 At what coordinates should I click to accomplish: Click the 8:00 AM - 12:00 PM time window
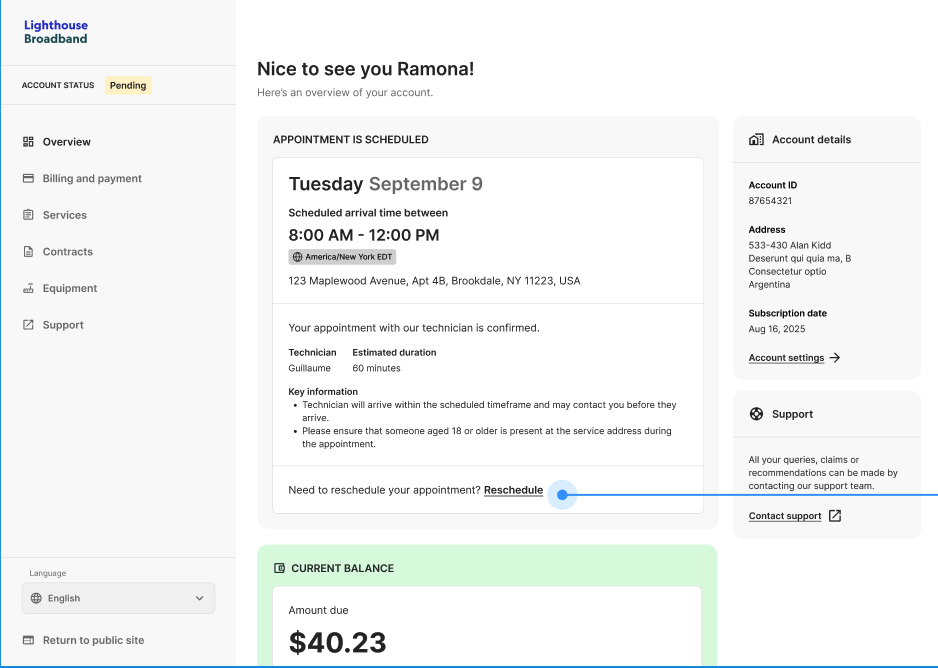click(364, 235)
